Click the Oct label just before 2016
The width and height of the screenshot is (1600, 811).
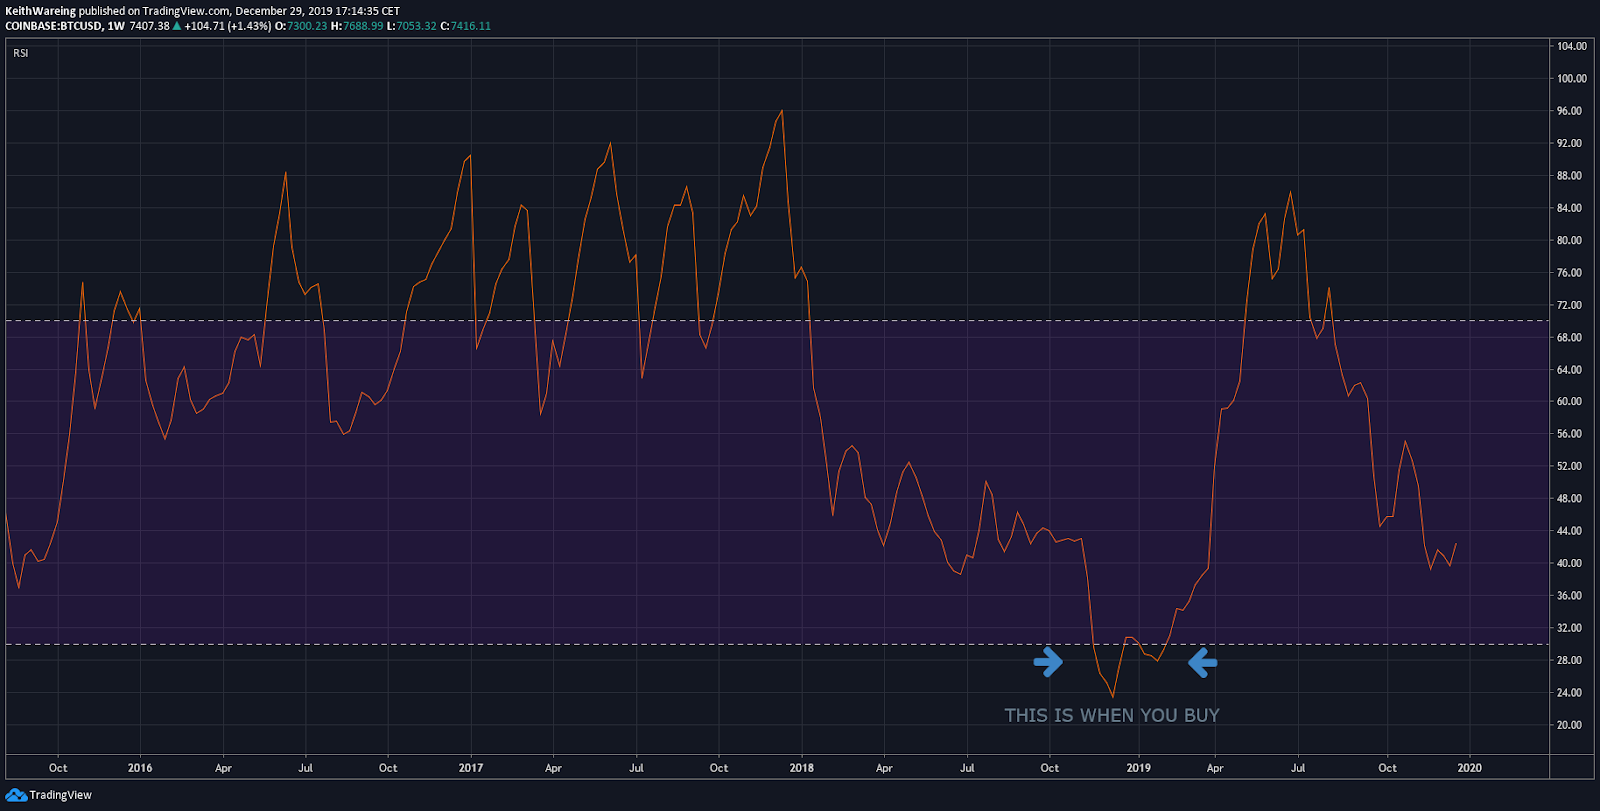[x=58, y=768]
